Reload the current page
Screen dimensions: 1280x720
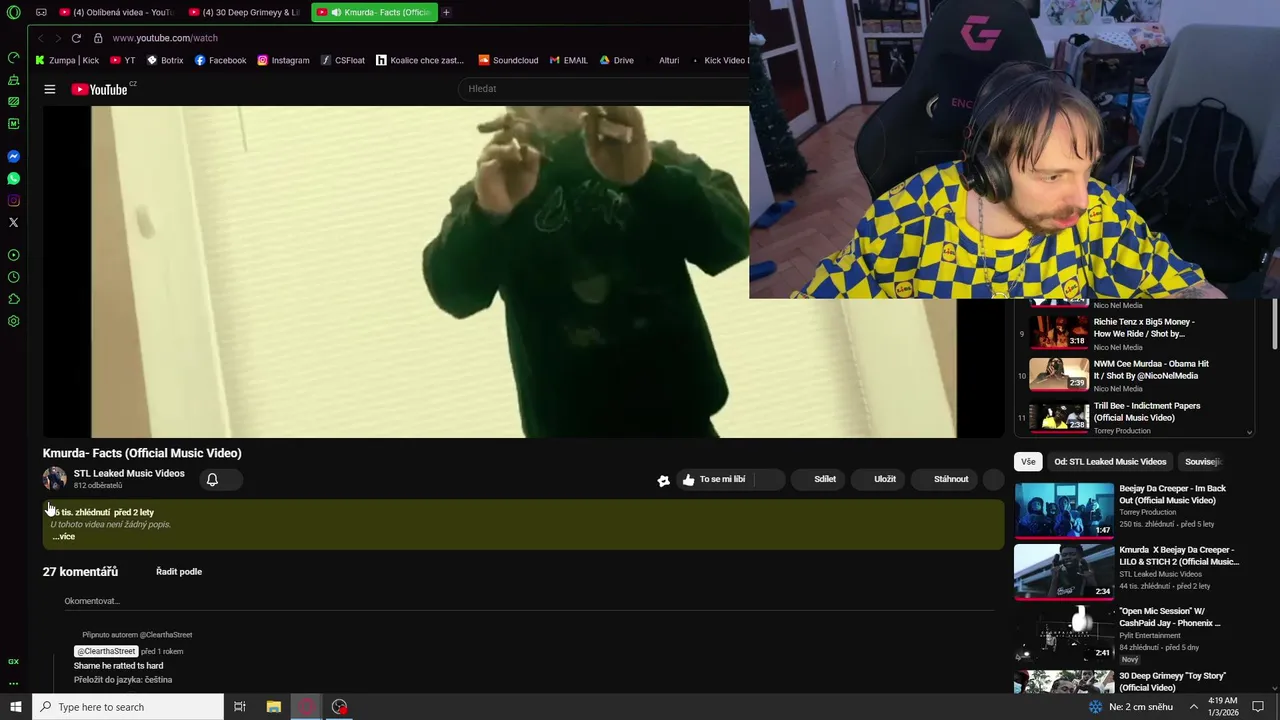(76, 38)
